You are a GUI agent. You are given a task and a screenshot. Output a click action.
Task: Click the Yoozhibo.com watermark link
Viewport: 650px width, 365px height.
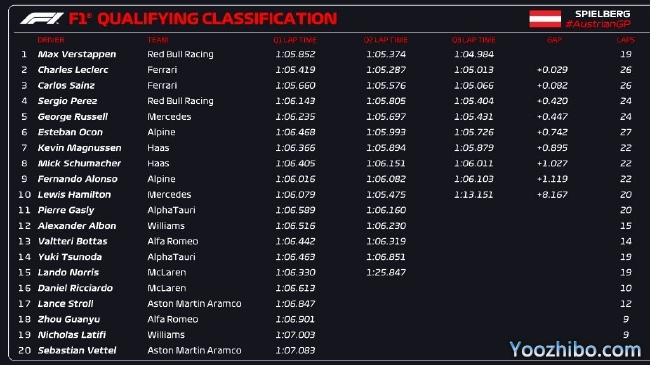pyautogui.click(x=575, y=349)
